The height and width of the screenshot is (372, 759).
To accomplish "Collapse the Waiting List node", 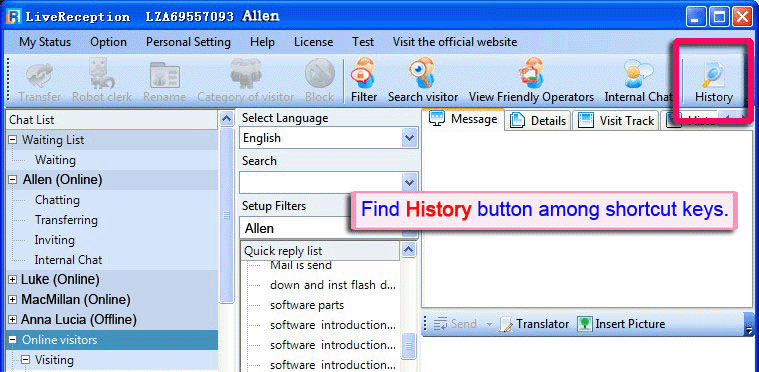I will 13,140.
